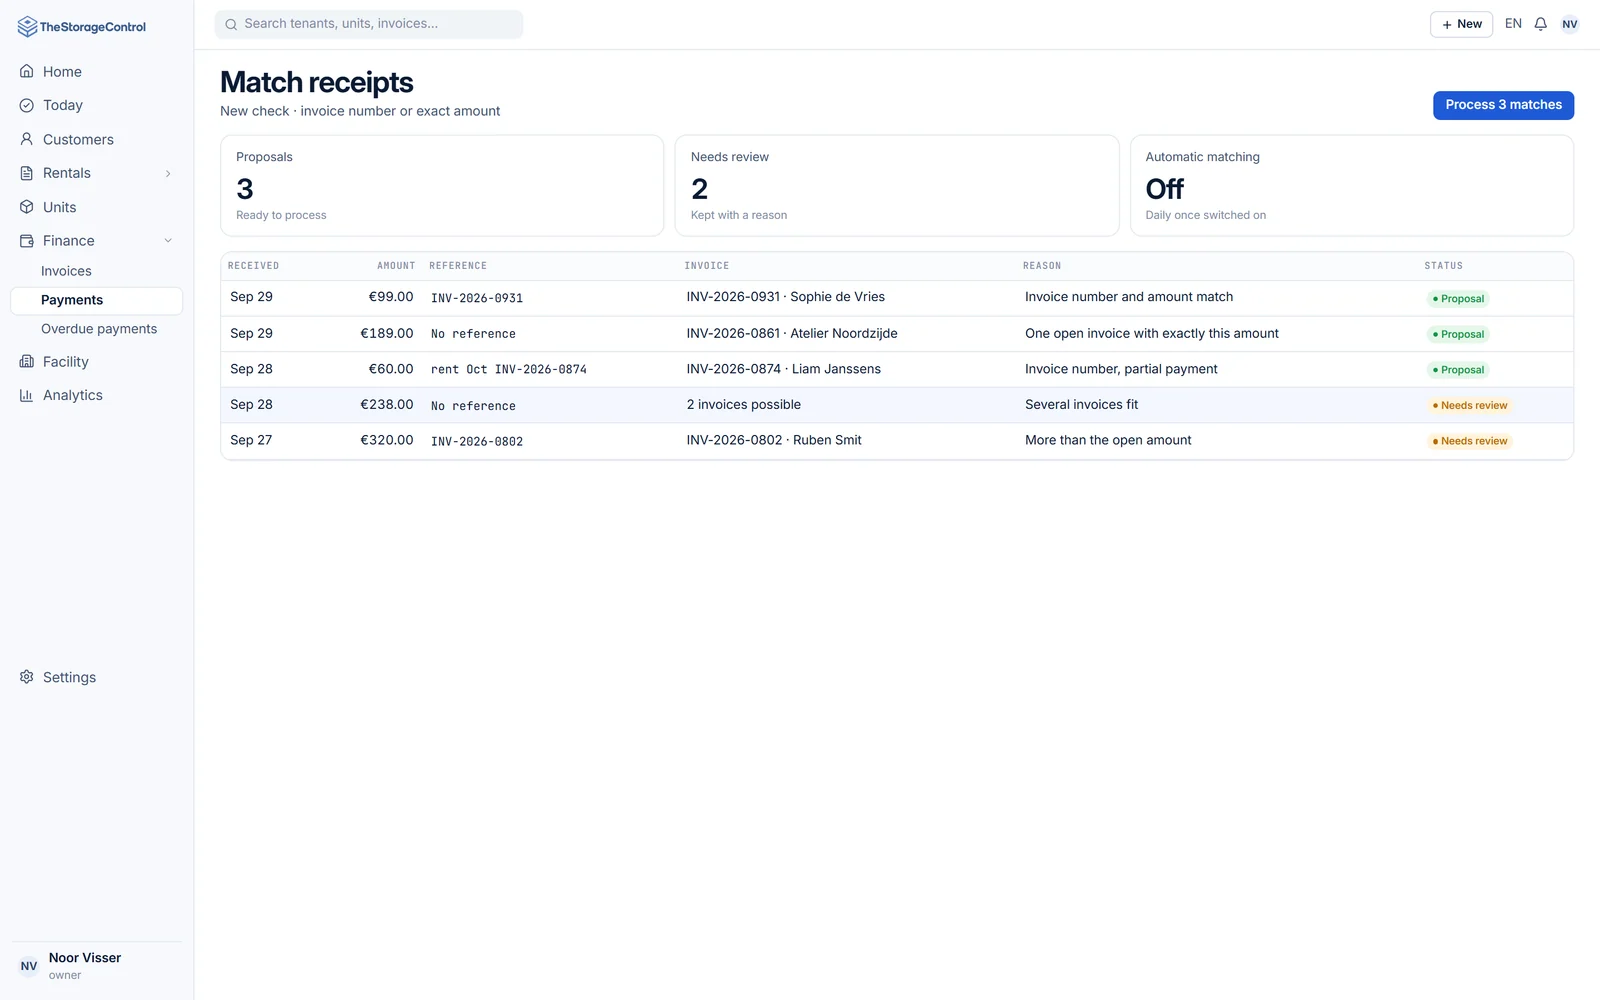The image size is (1600, 1000).
Task: Click the NV avatar in top bar
Action: point(1570,24)
